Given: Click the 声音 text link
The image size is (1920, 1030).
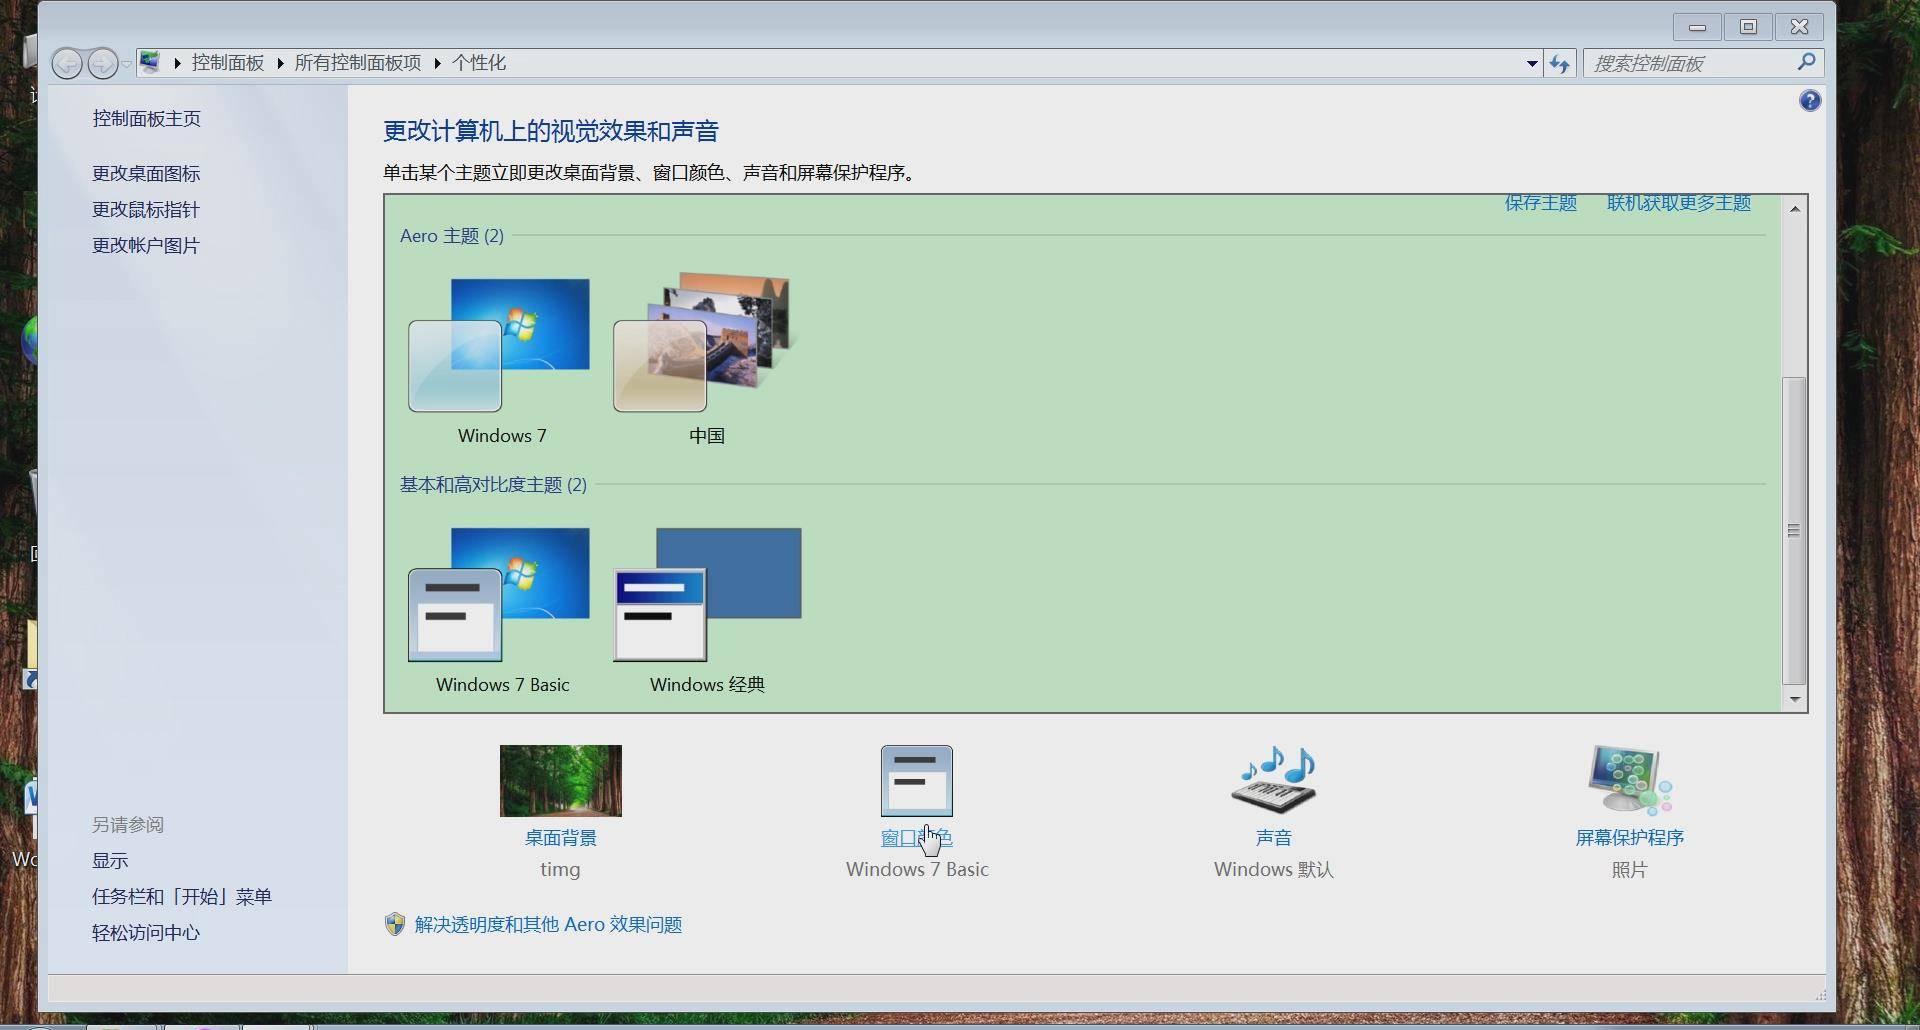Looking at the screenshot, I should [x=1274, y=838].
